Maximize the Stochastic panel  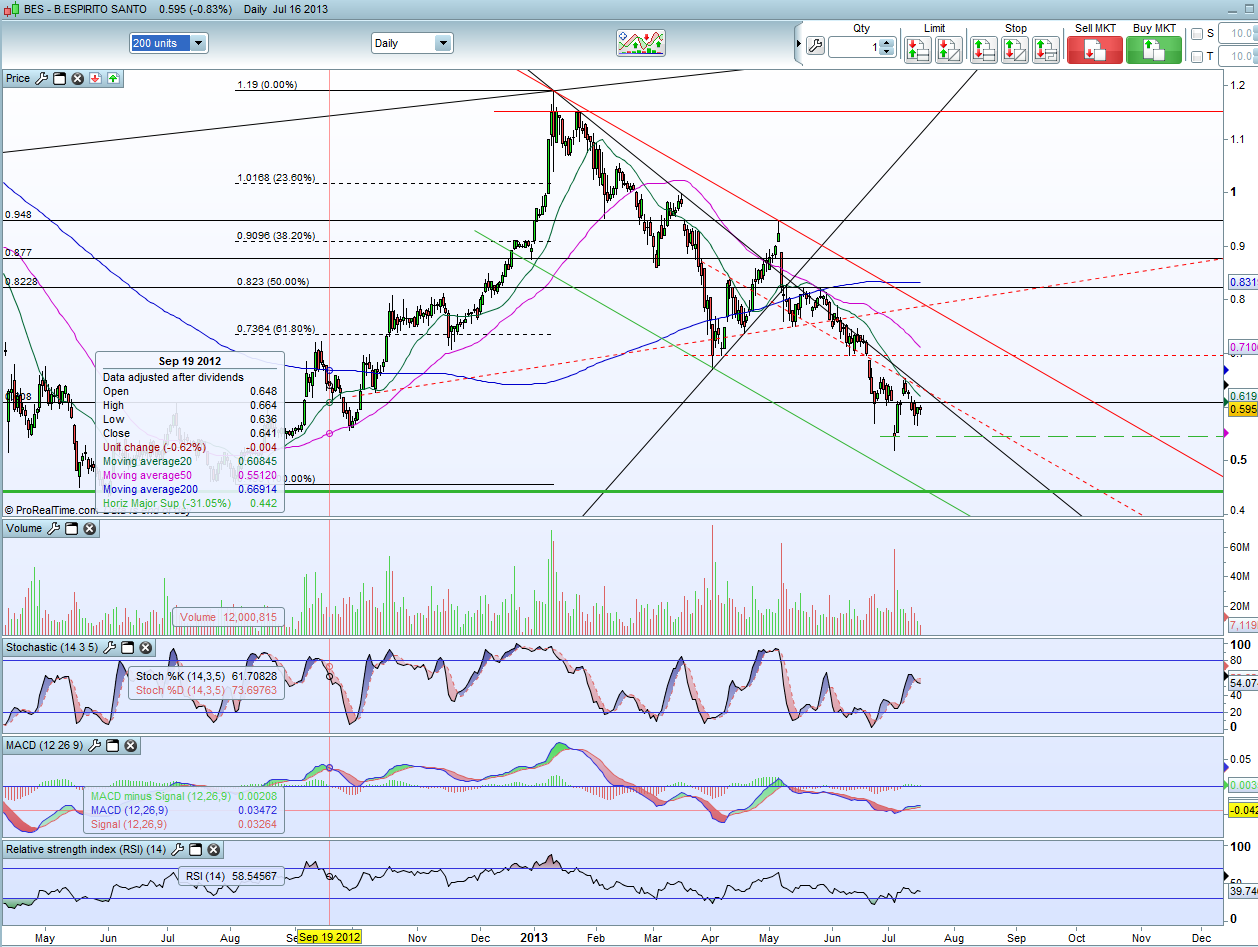click(x=127, y=647)
